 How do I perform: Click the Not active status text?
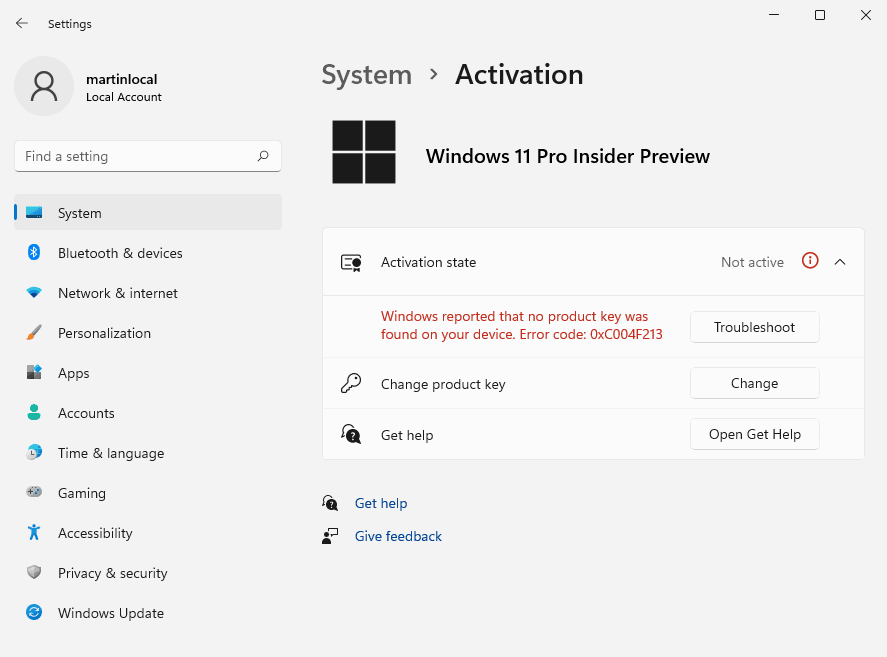[x=752, y=262]
